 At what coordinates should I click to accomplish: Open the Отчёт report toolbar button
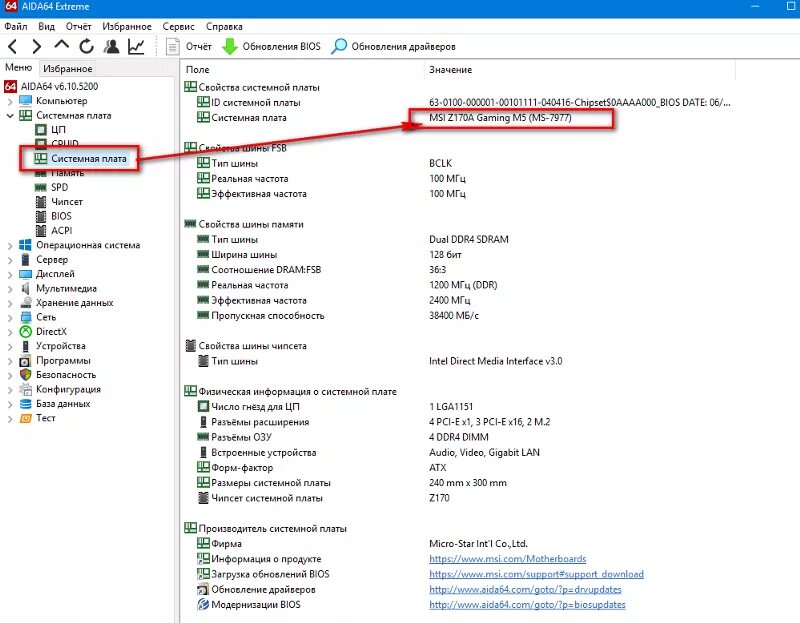pyautogui.click(x=189, y=46)
